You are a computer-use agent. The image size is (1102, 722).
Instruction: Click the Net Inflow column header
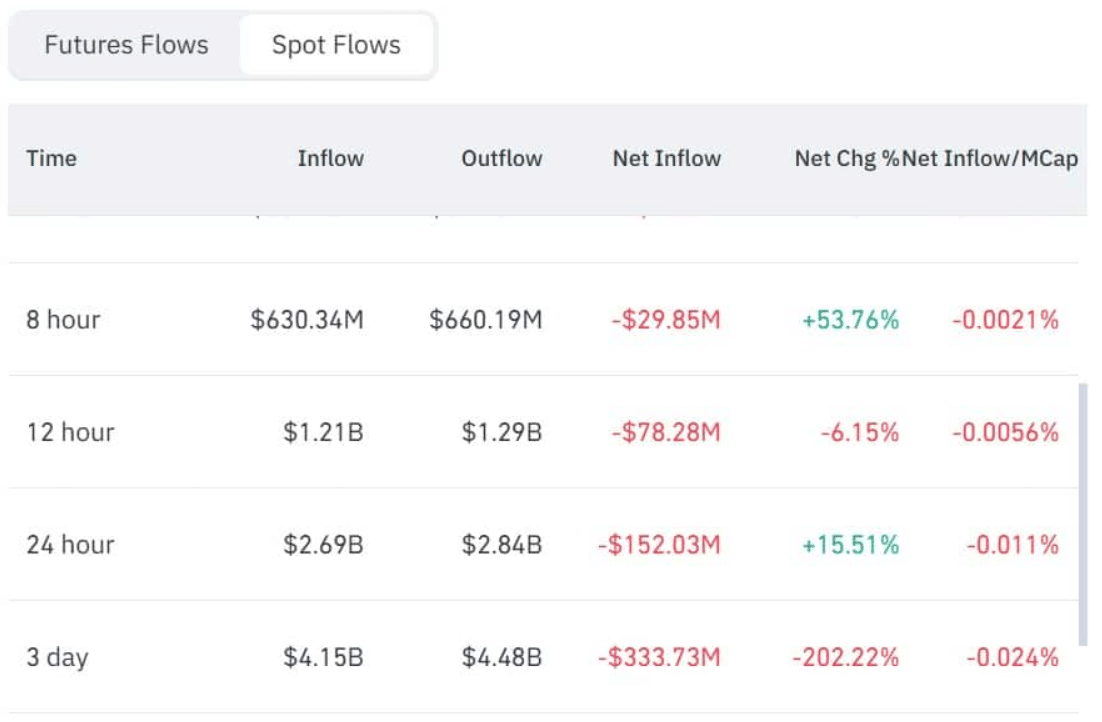pyautogui.click(x=667, y=158)
